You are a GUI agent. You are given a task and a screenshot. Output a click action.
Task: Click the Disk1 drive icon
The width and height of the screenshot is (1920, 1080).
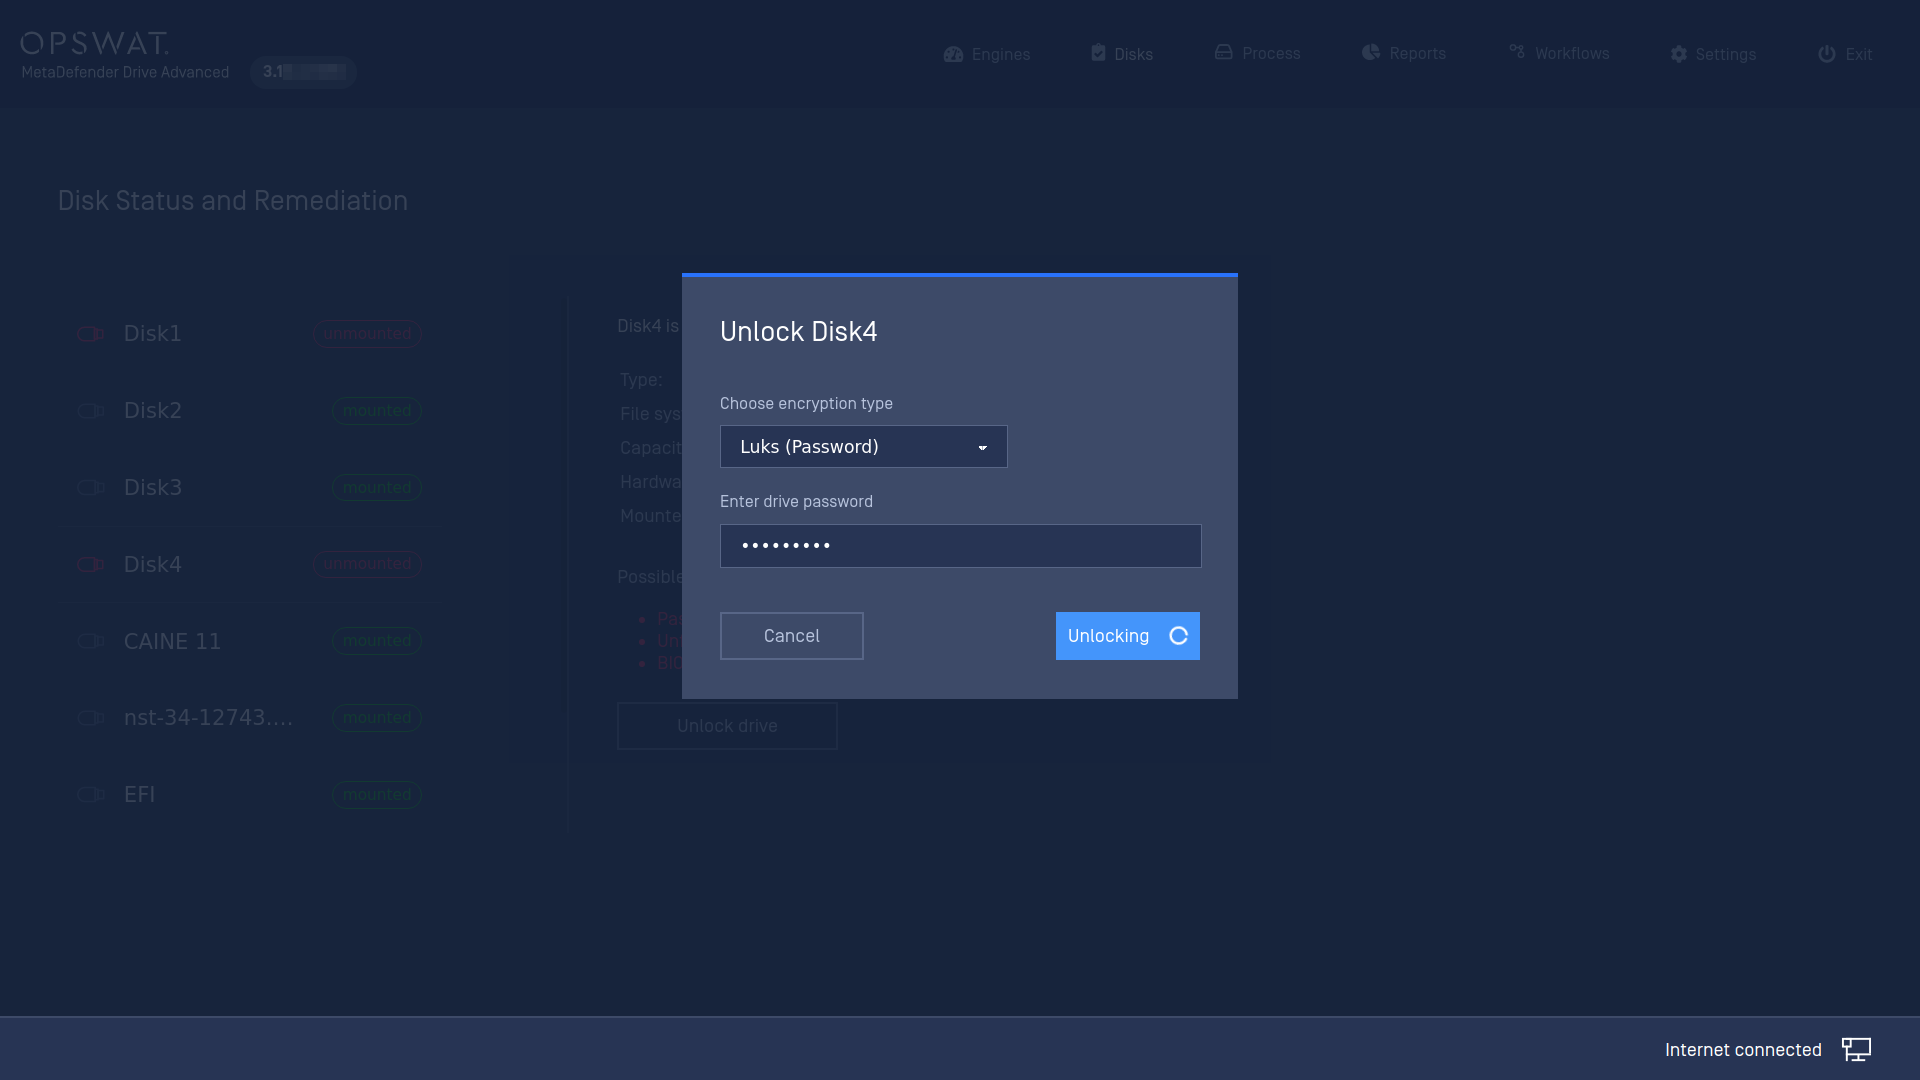[x=91, y=334]
